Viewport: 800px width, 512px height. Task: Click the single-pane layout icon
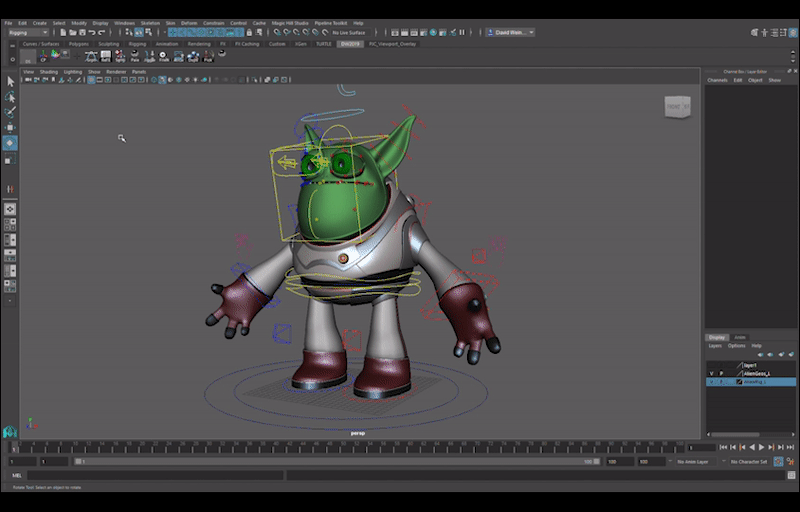click(10, 209)
